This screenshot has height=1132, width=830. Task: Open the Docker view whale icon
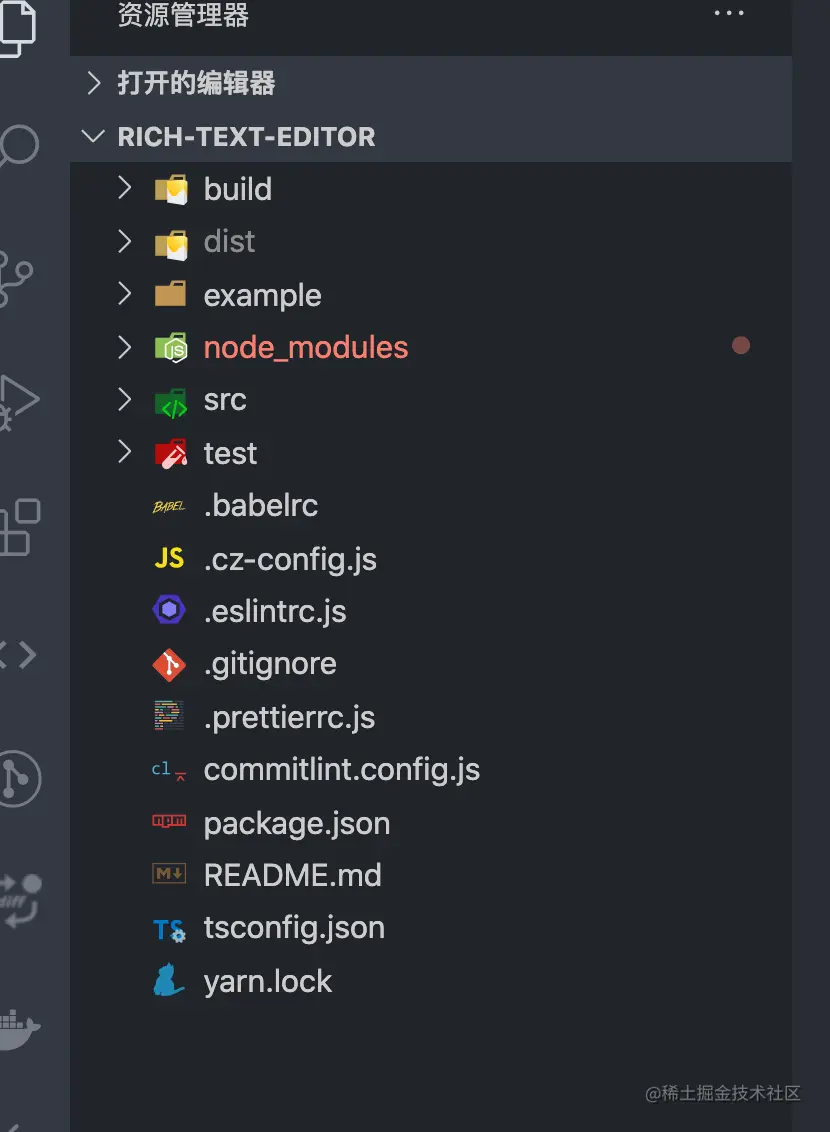pos(18,1028)
